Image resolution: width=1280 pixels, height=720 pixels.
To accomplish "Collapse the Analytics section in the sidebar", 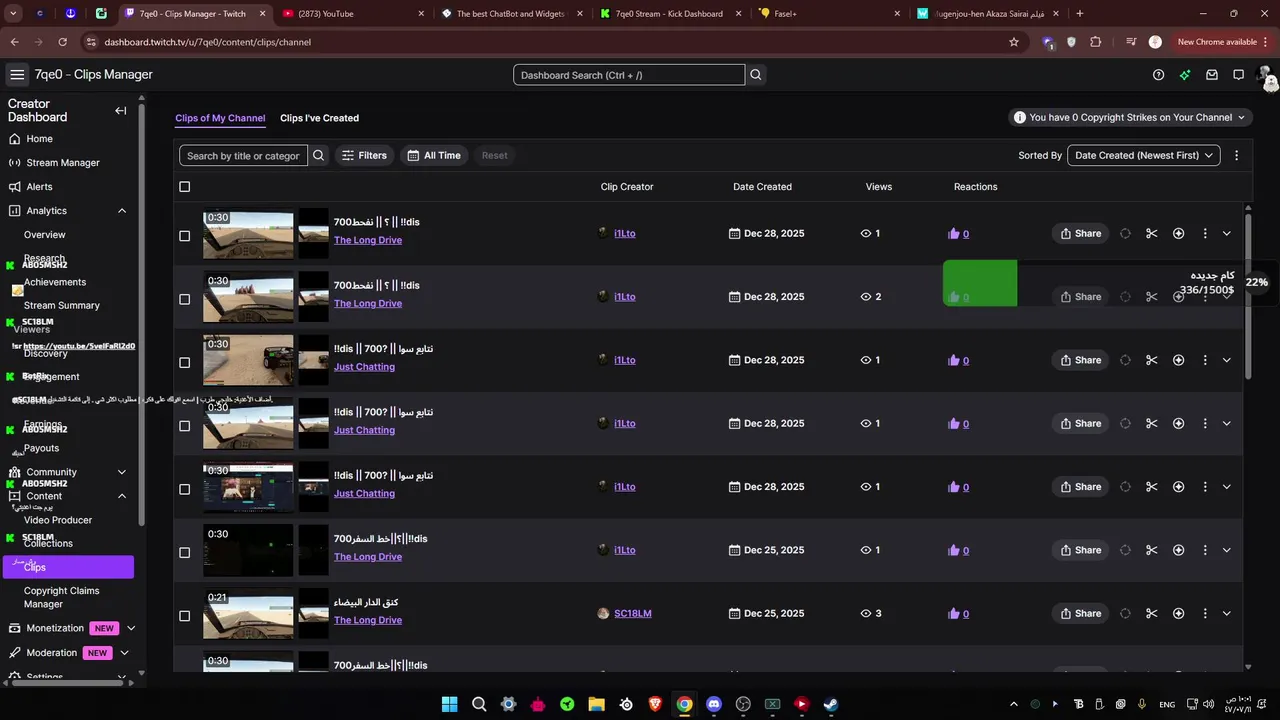I will click(122, 211).
